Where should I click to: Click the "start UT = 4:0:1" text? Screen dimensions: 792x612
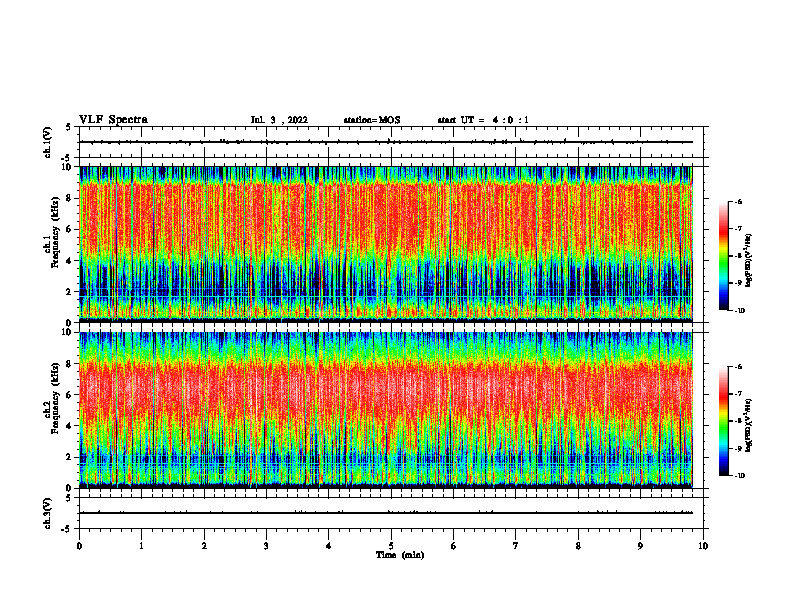pos(483,120)
